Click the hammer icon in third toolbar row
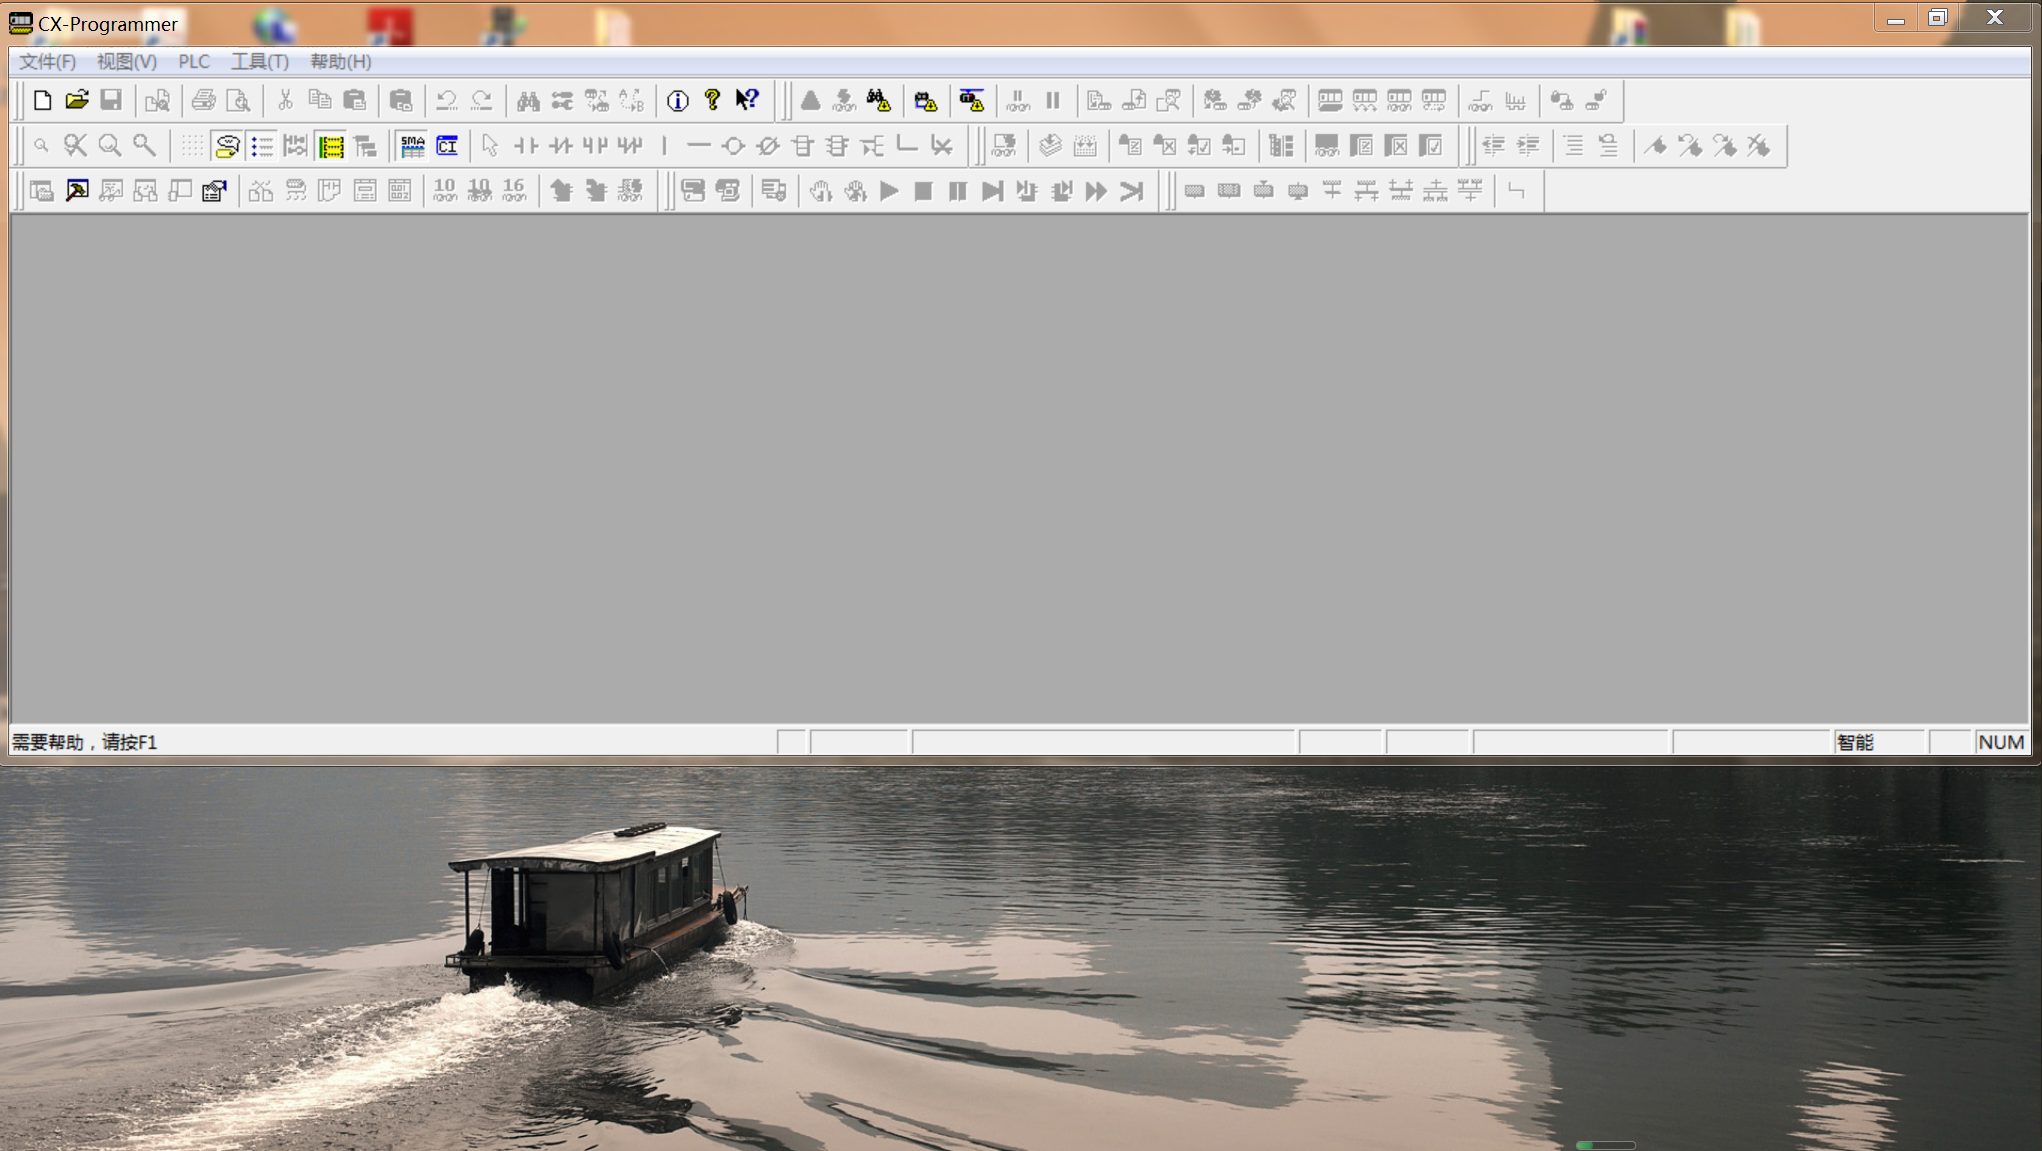Image resolution: width=2042 pixels, height=1151 pixels. coord(77,191)
